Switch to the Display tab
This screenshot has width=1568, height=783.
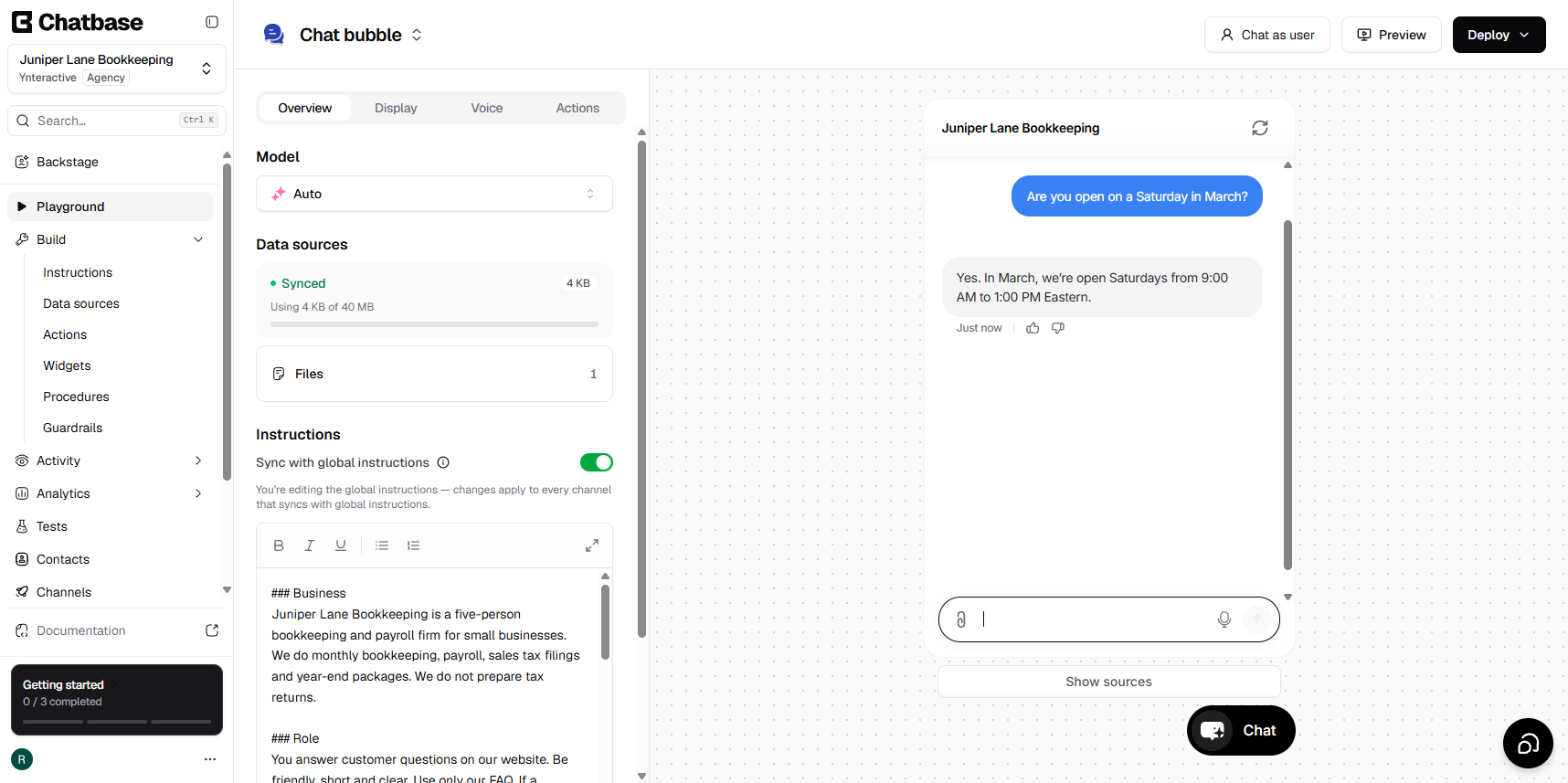396,108
